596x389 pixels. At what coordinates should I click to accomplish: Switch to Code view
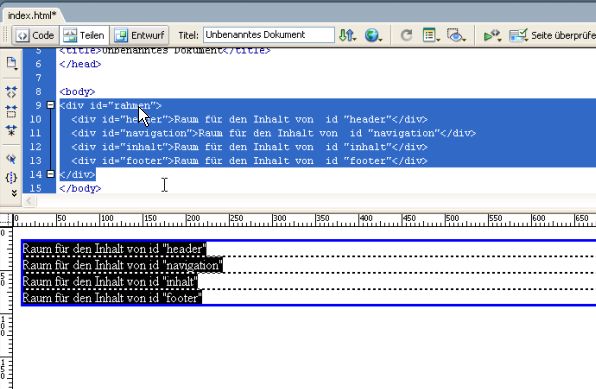click(36, 35)
